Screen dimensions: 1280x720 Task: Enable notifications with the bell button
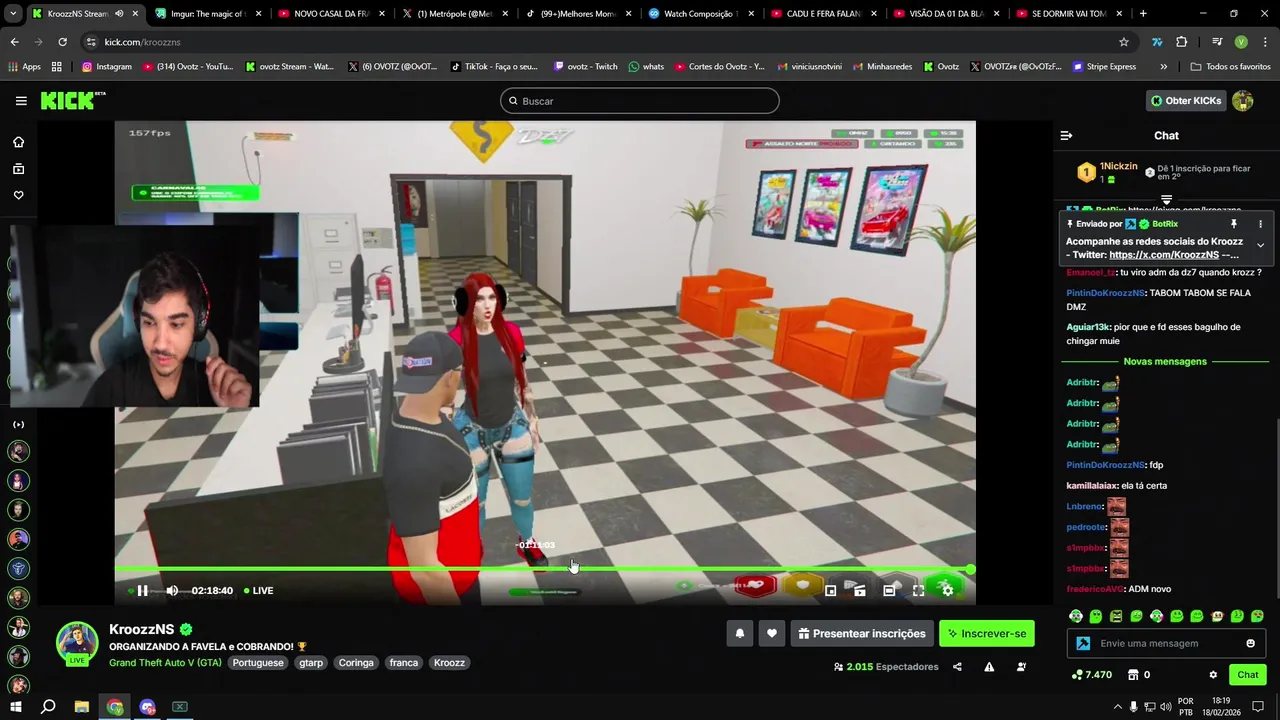(740, 633)
